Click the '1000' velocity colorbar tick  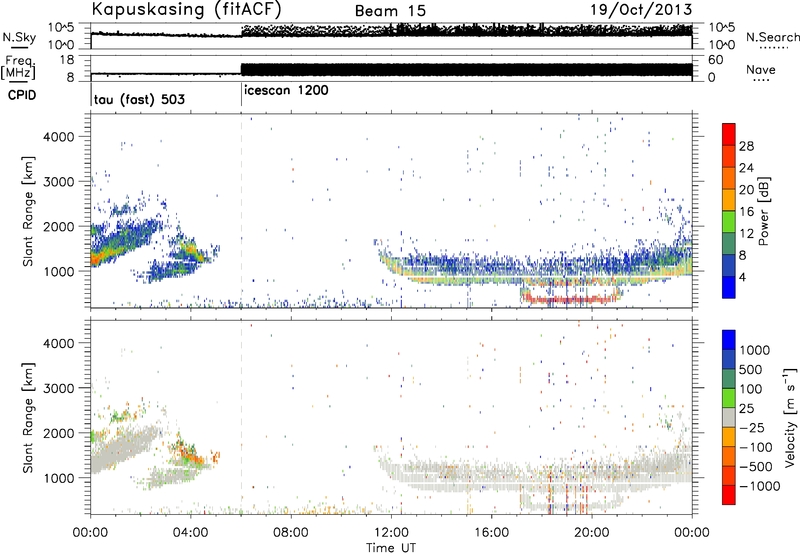pyautogui.click(x=755, y=350)
